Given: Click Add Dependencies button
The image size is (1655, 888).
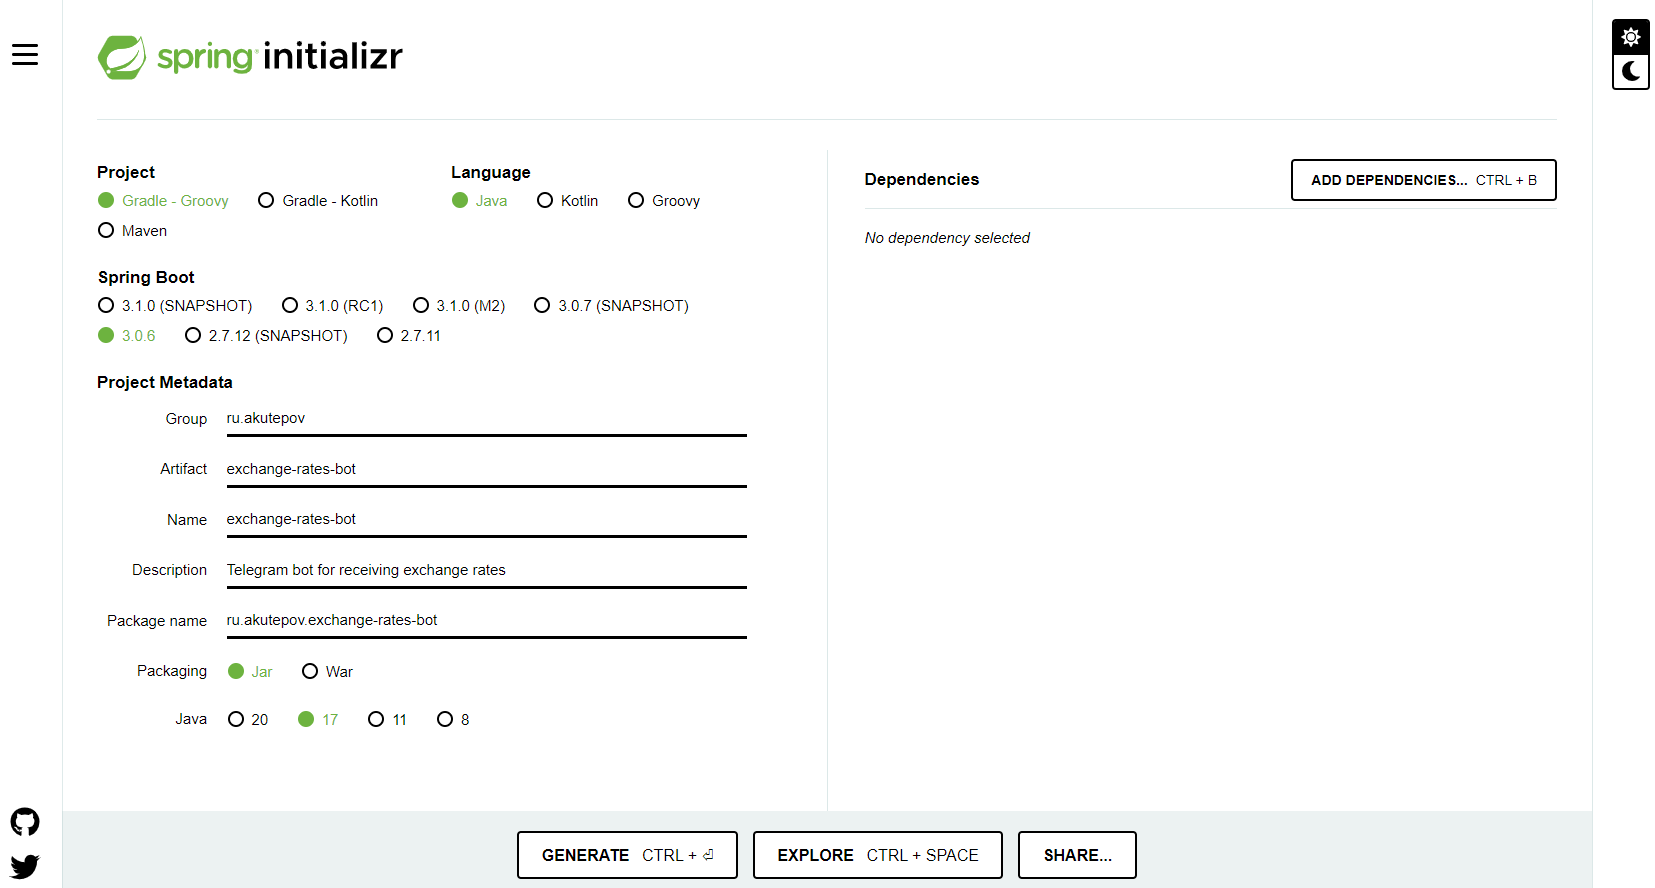Looking at the screenshot, I should tap(1423, 180).
